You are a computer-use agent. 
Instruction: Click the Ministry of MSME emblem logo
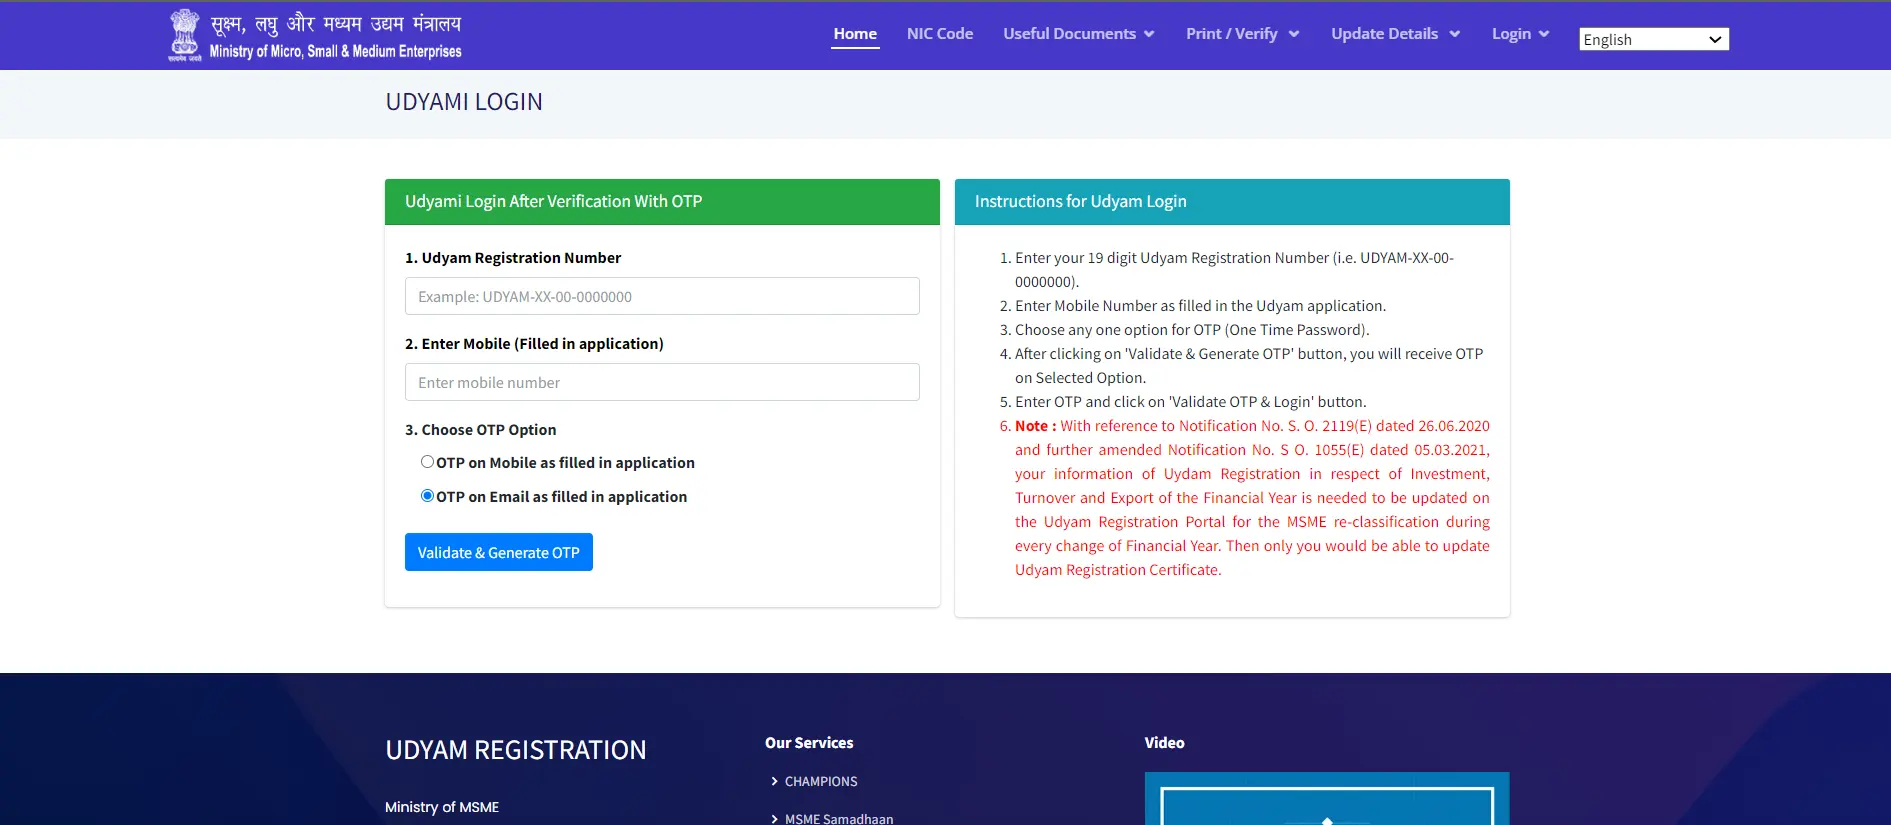click(184, 35)
